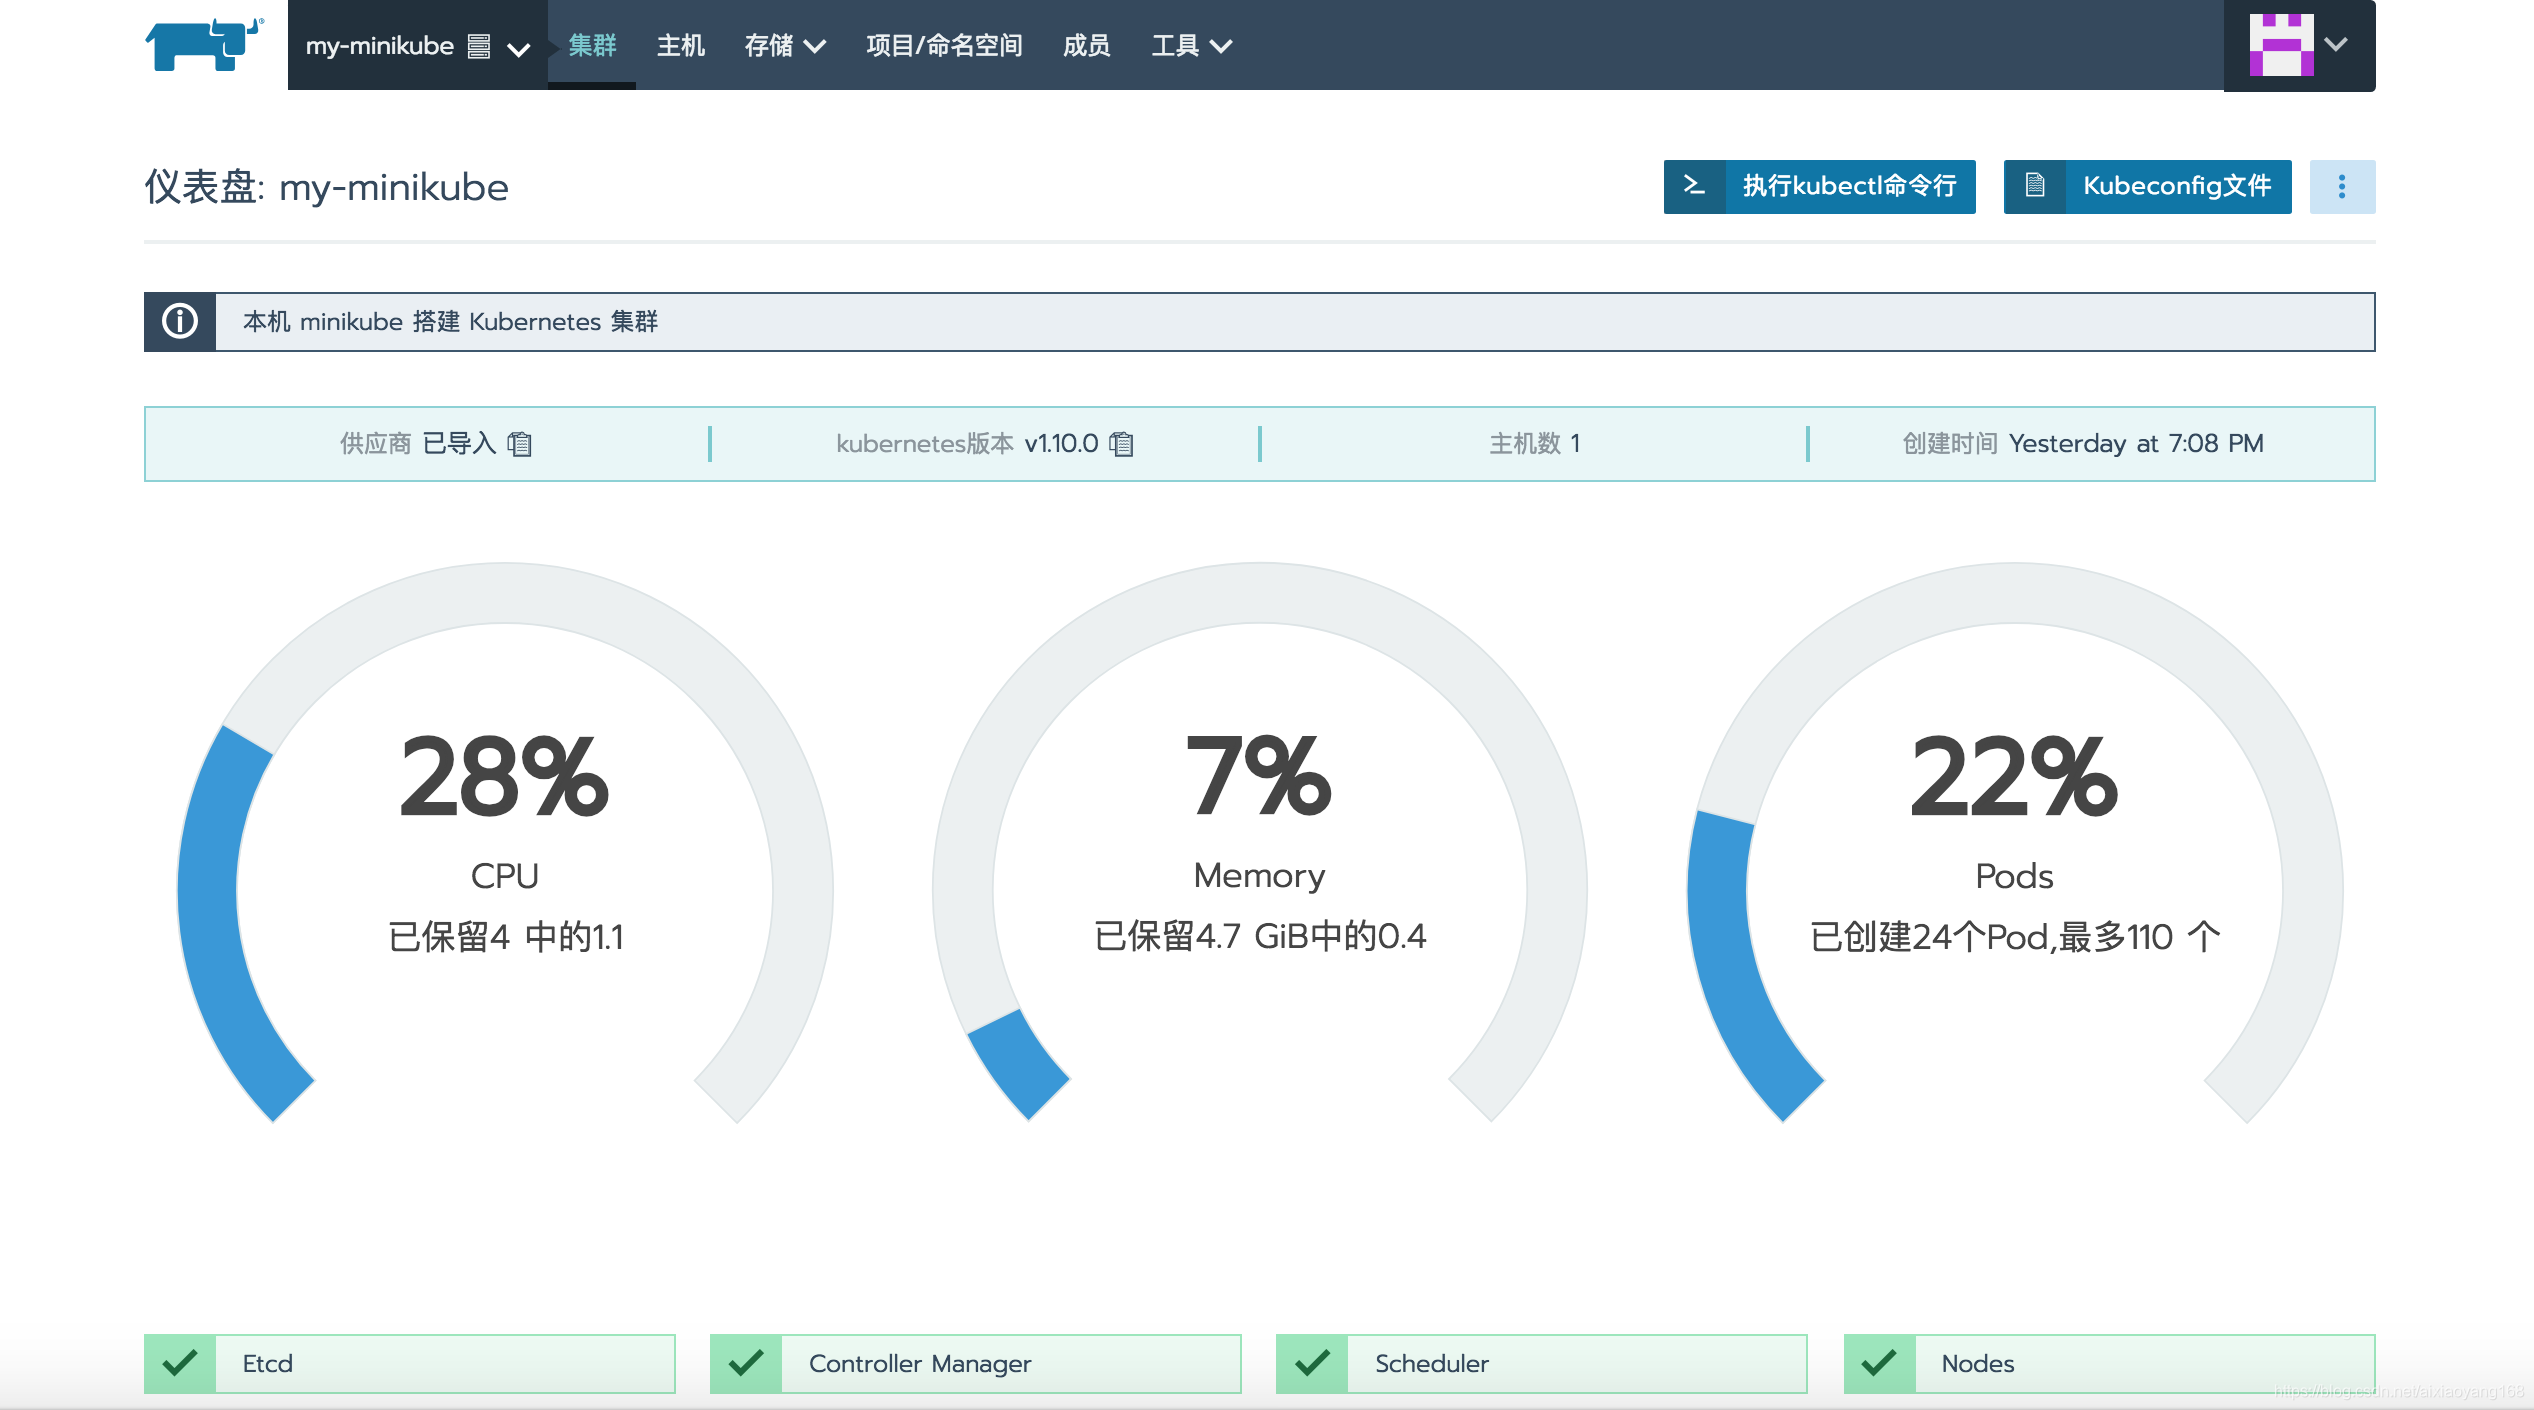Click the cluster info circular icon

click(179, 321)
